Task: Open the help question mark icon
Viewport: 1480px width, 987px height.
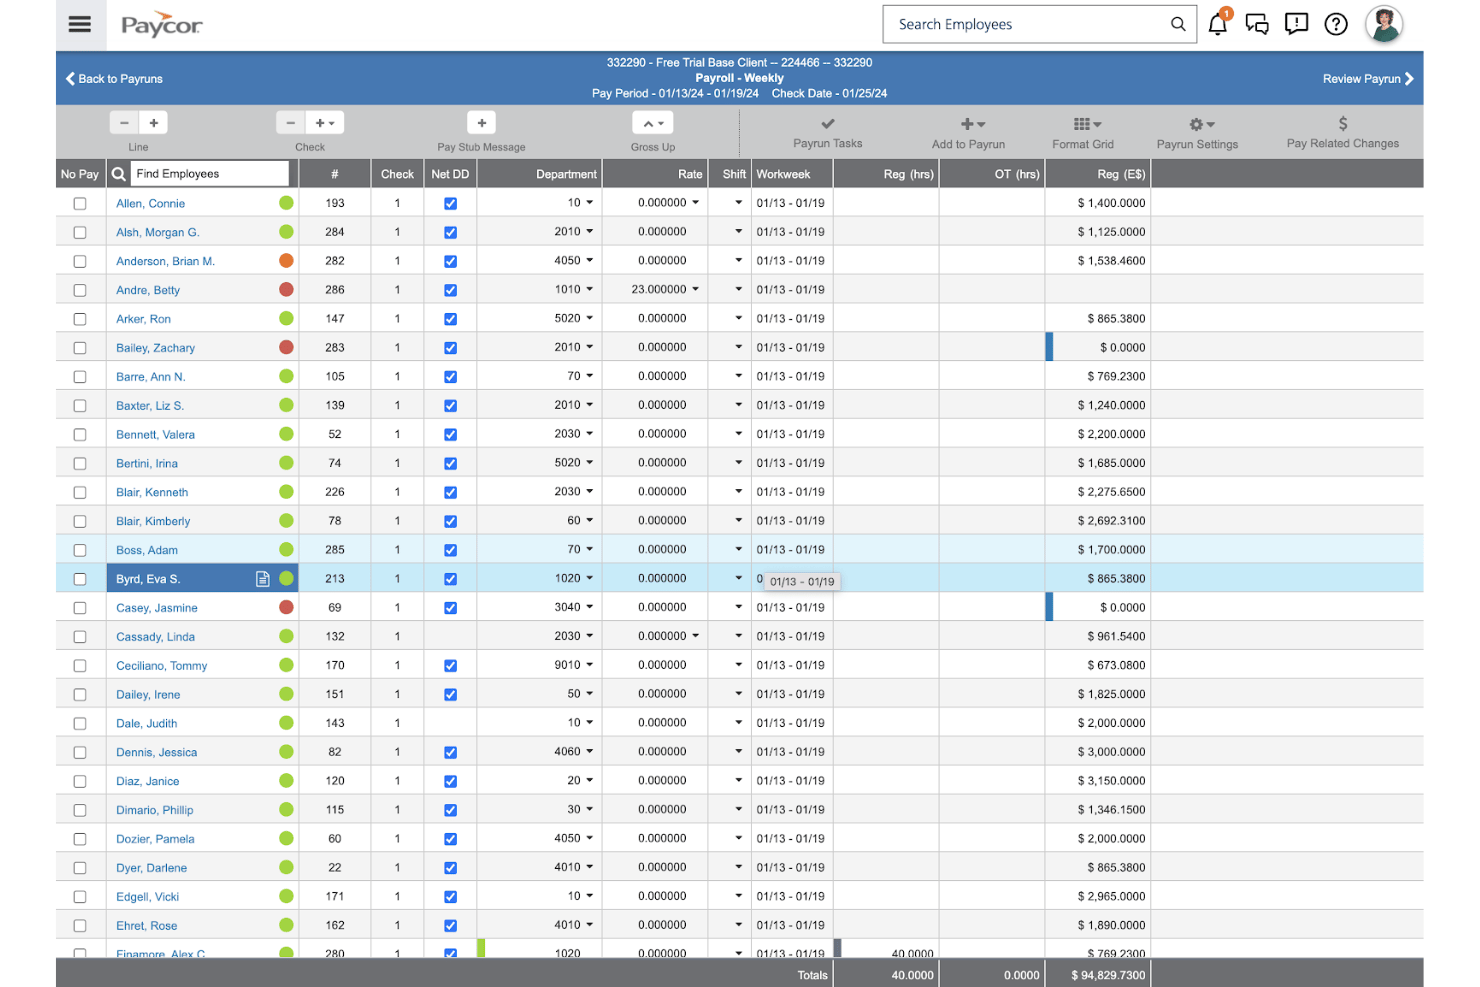Action: tap(1336, 24)
